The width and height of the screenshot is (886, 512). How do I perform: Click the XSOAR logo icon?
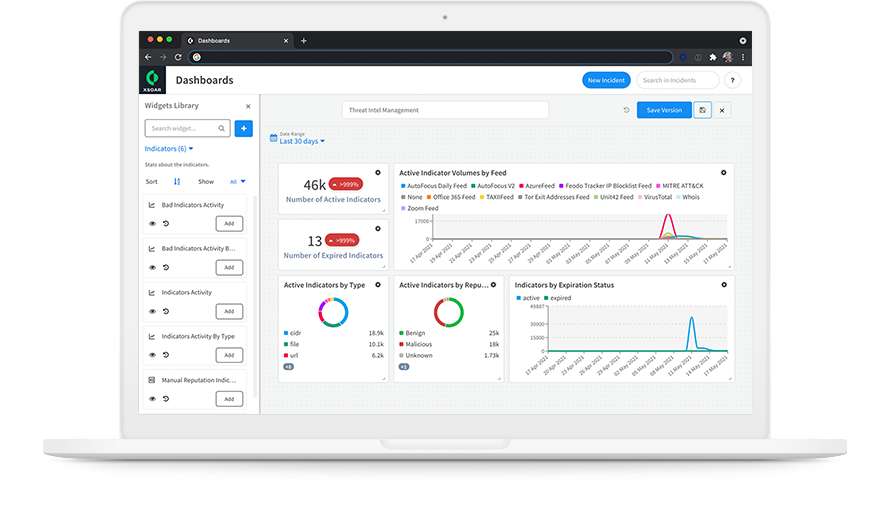pos(153,80)
